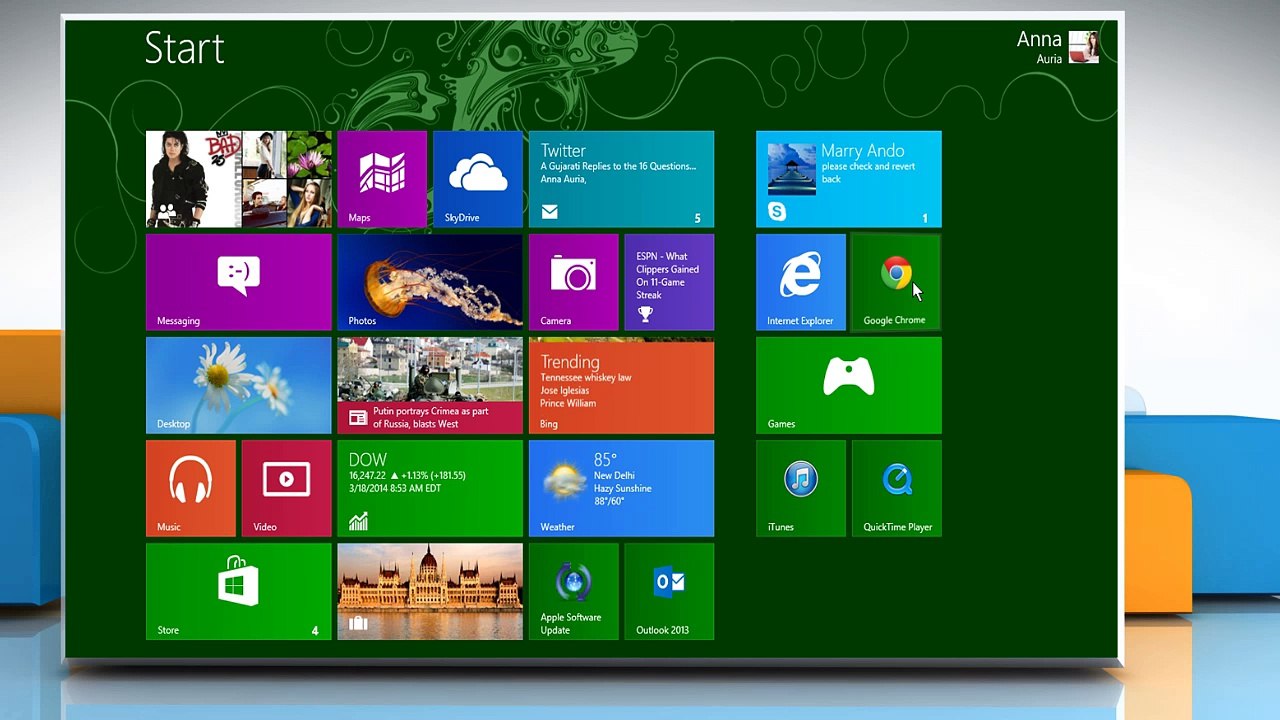Launch QuickTime Player tile
This screenshot has height=720, width=1280.
896,488
